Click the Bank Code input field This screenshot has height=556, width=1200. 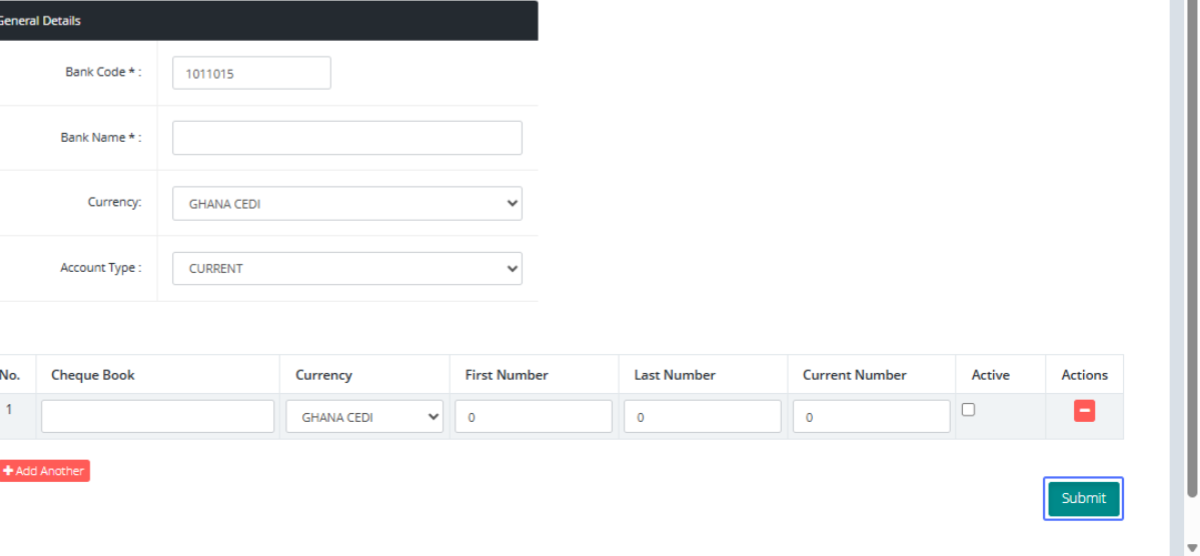point(251,73)
